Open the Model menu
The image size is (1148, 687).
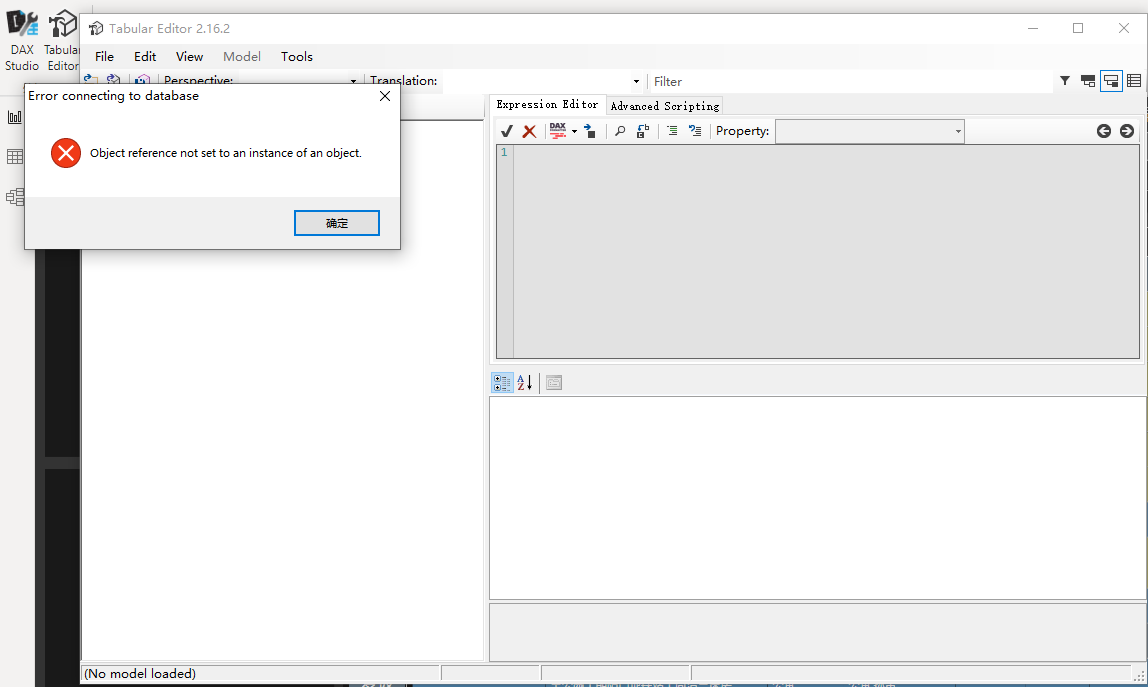coord(242,56)
